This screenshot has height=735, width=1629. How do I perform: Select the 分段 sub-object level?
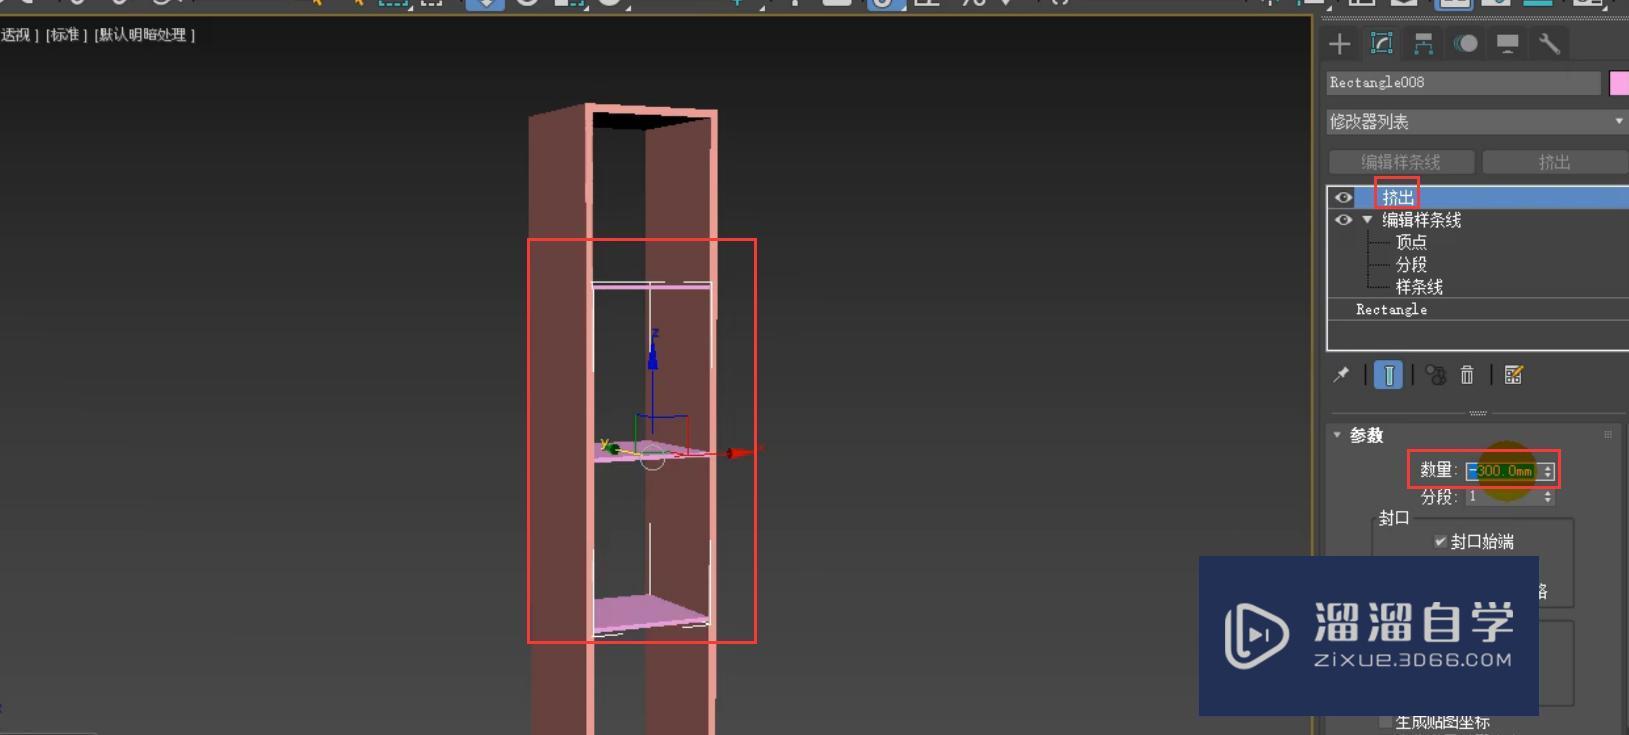tap(1411, 264)
